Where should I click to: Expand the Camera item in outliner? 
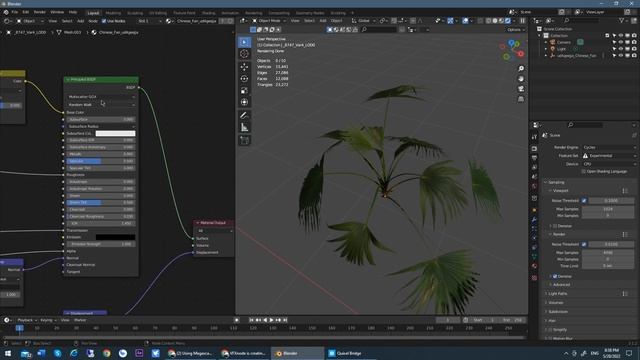[546, 42]
